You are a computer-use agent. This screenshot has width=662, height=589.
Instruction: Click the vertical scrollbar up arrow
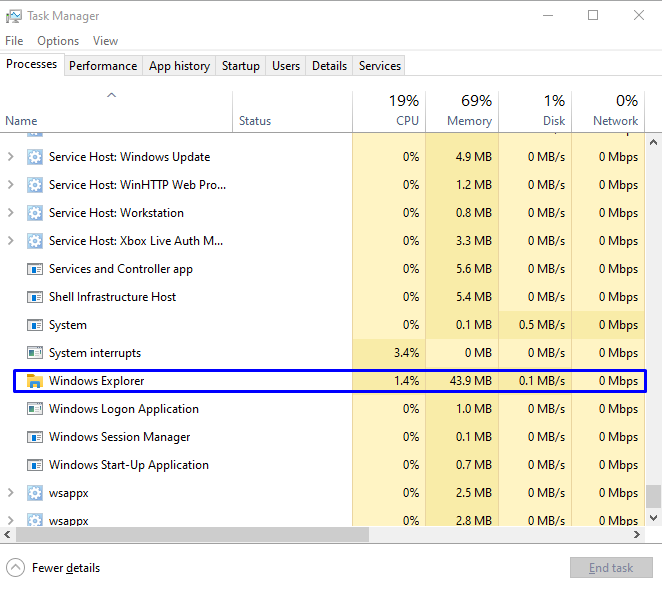point(653,142)
